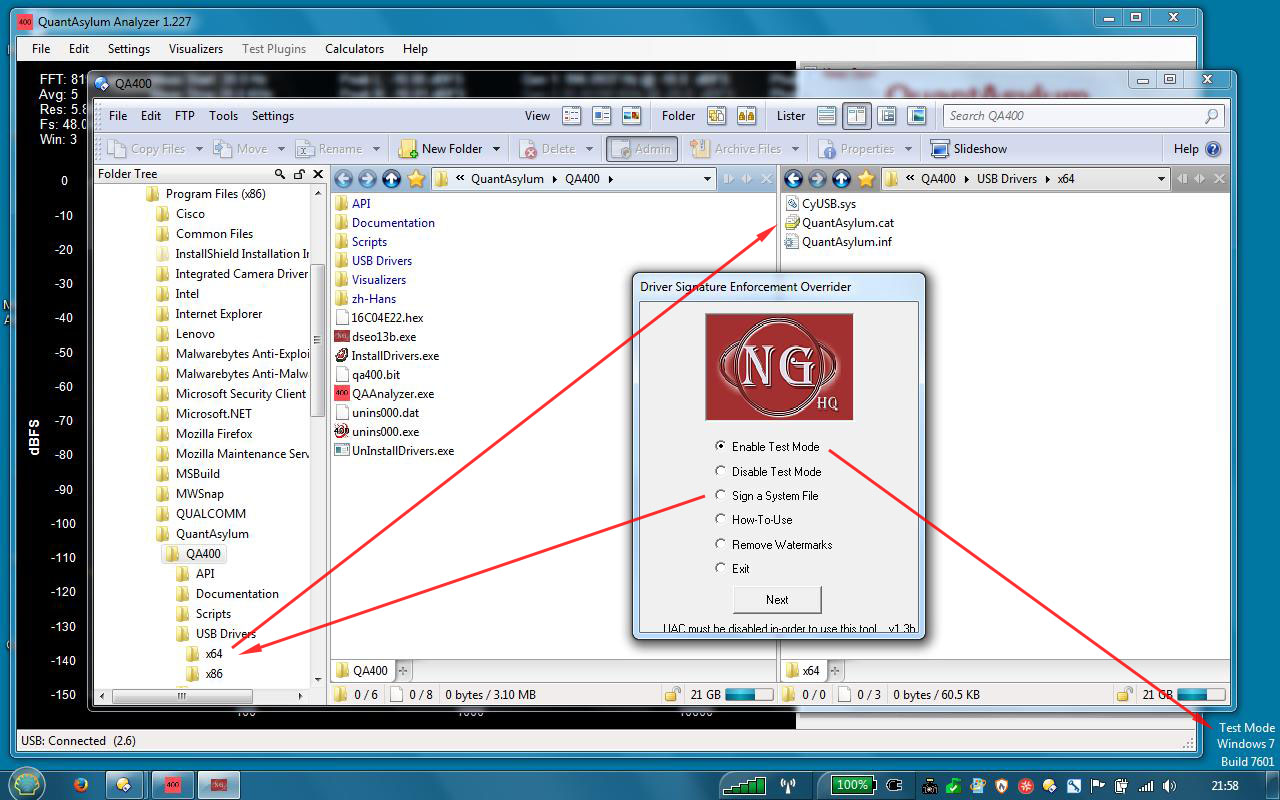The height and width of the screenshot is (800, 1280).
Task: Open Calculators menu in Analyzer window
Action: point(354,48)
